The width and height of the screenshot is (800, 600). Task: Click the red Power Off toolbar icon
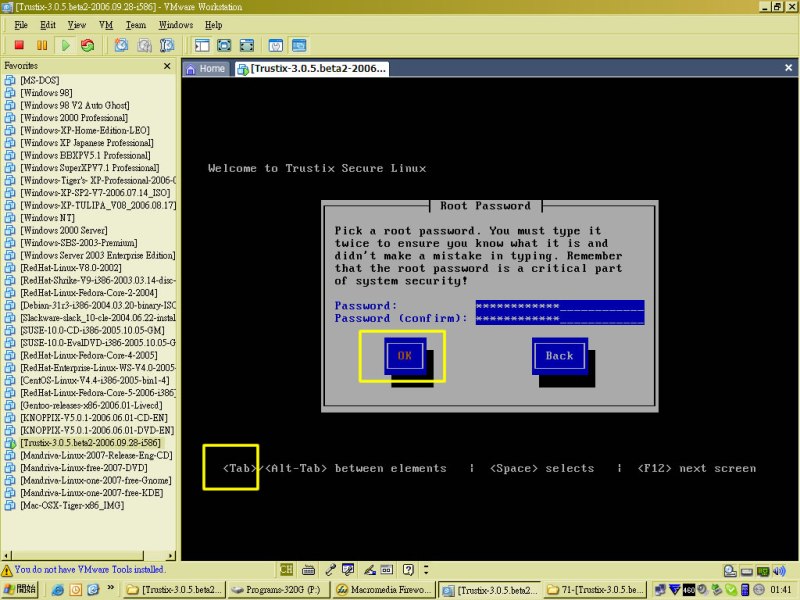click(19, 45)
